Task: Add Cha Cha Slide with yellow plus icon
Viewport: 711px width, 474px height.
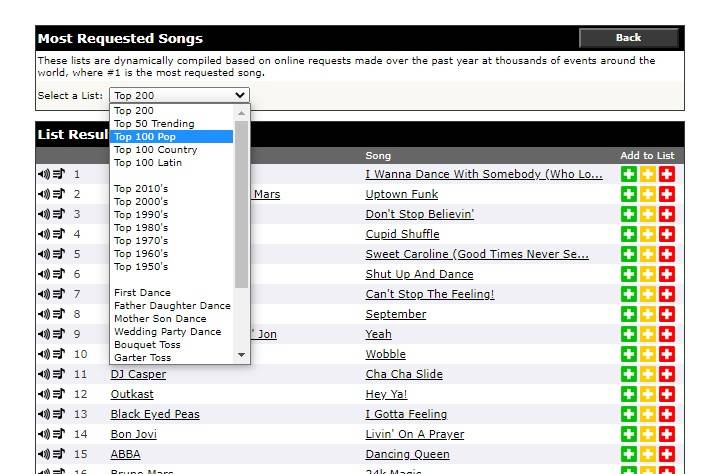Action: coord(648,374)
